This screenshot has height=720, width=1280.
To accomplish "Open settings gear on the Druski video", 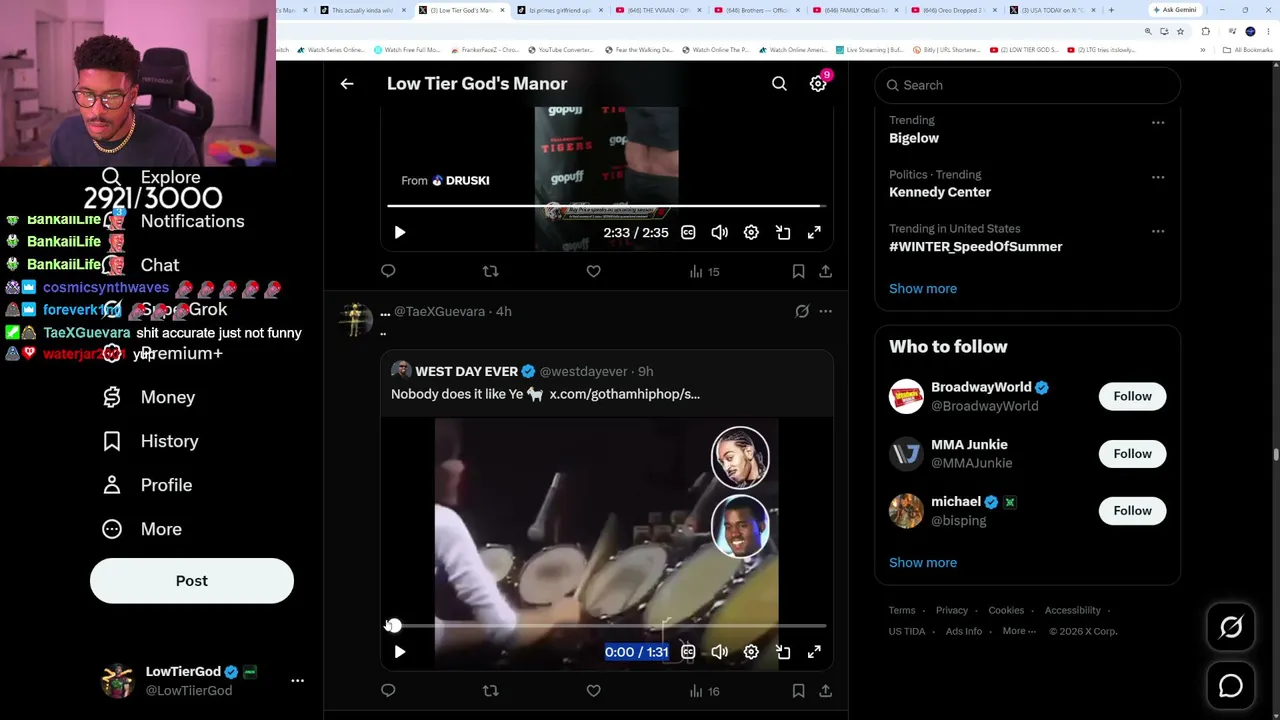I will pyautogui.click(x=751, y=232).
